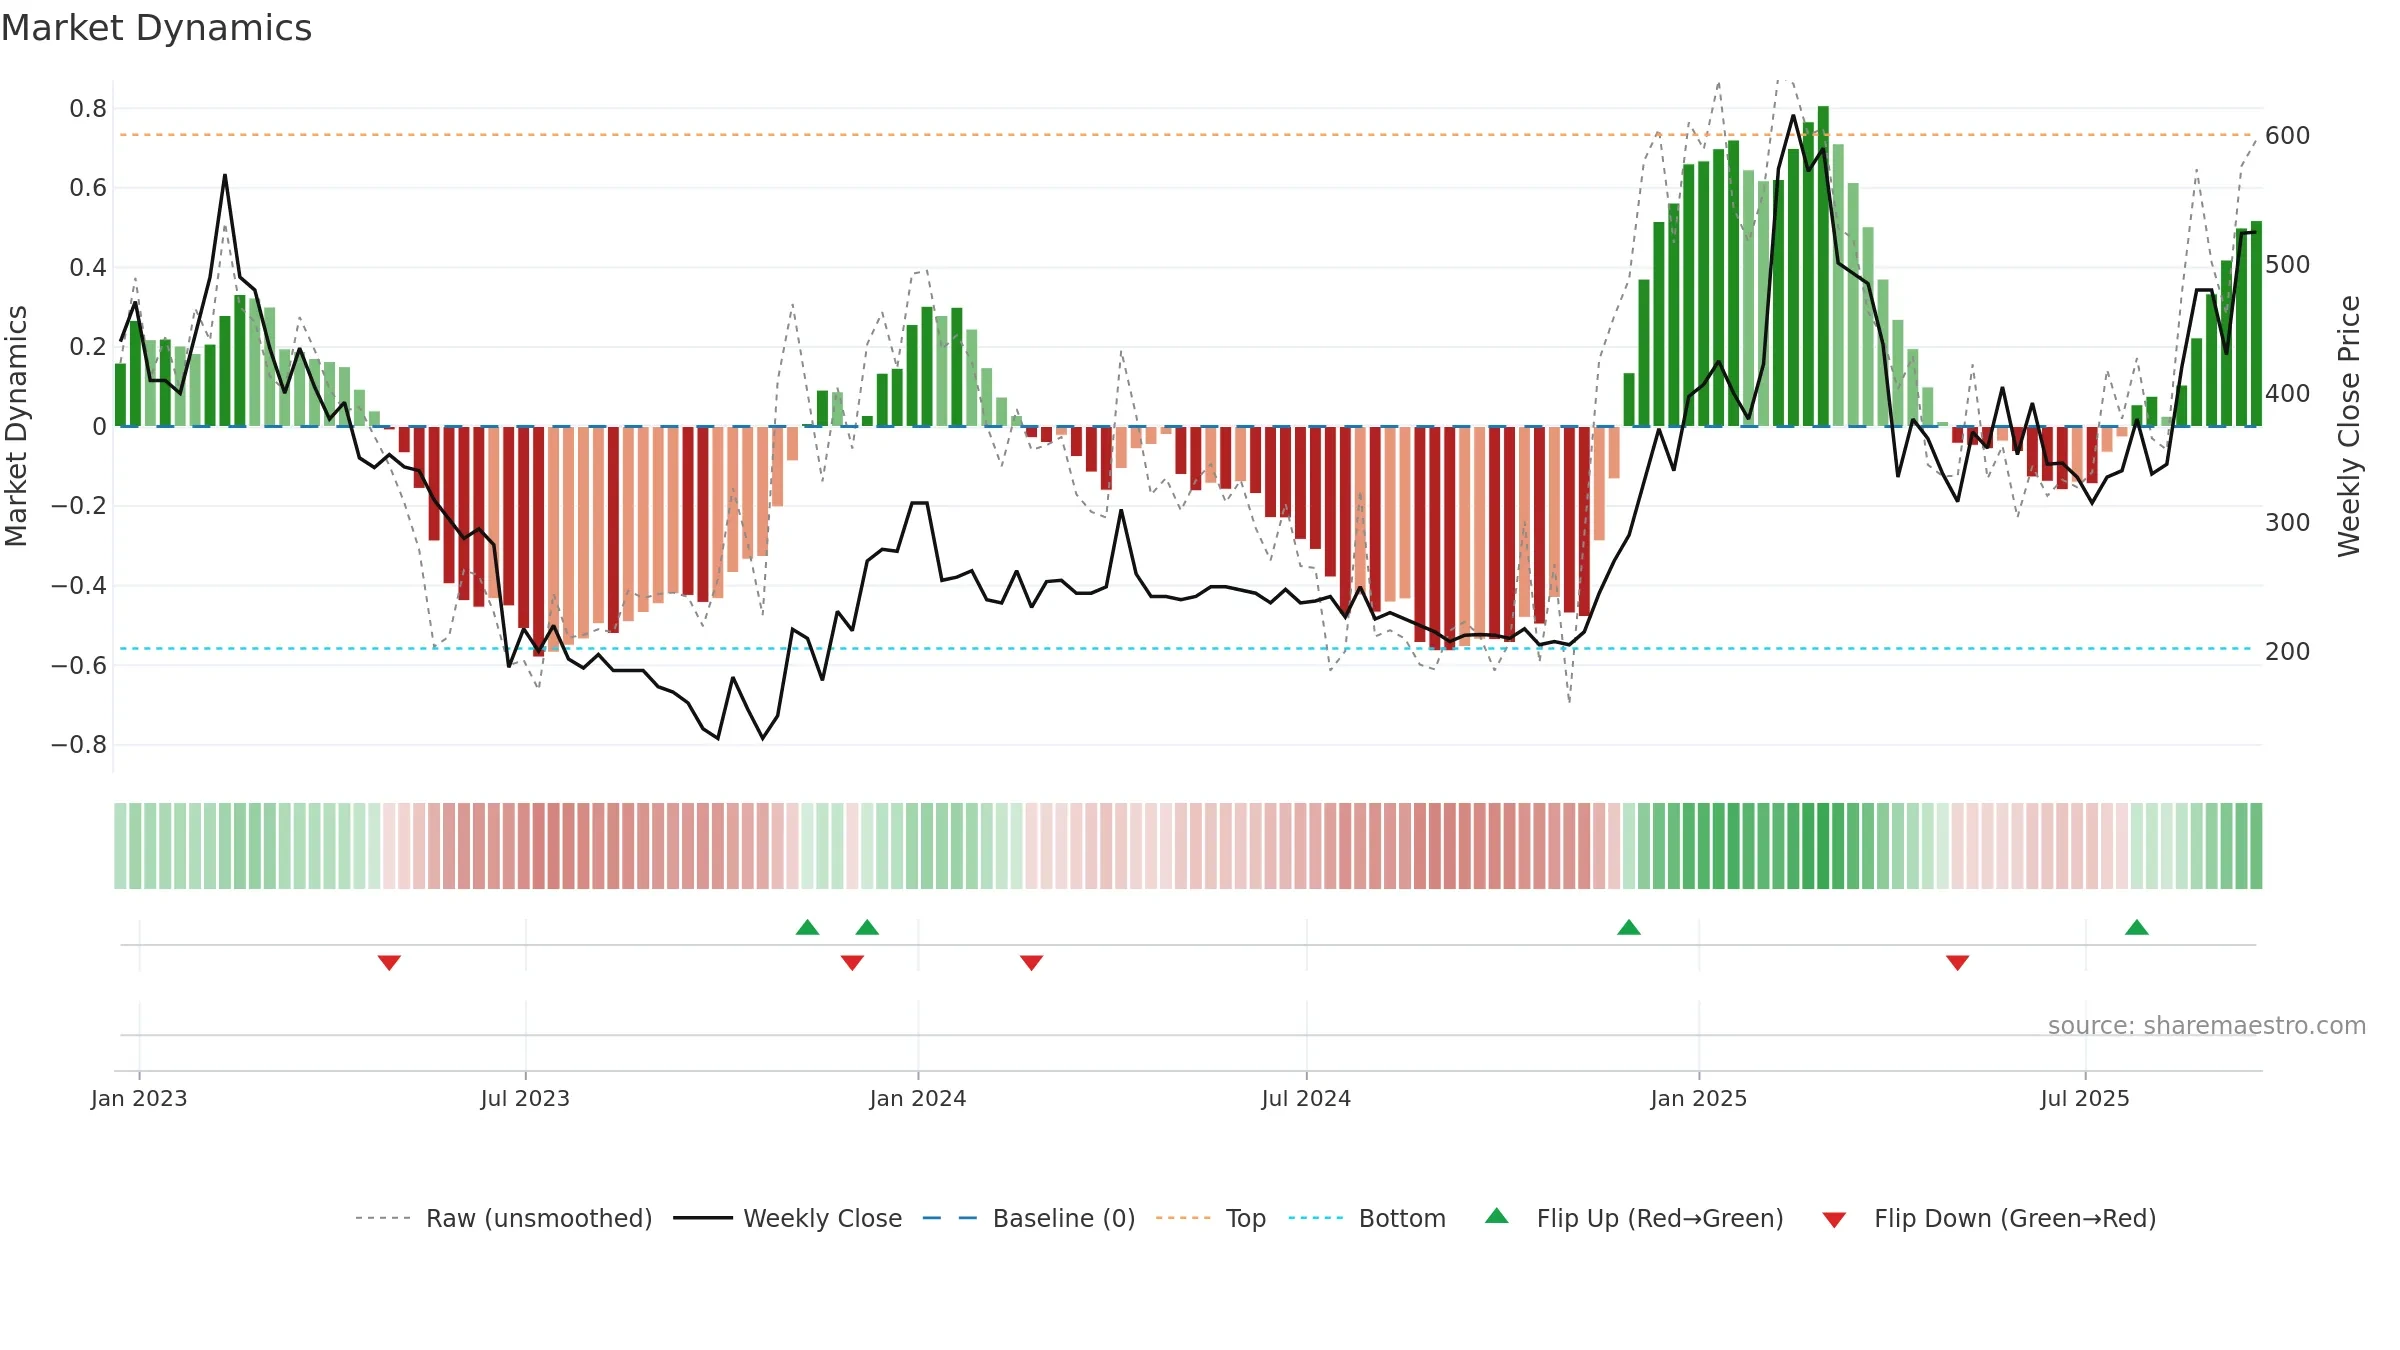Viewport: 2400px width, 1350px height.
Task: Click the Jul 2024 x-axis label
Action: click(x=1306, y=1098)
